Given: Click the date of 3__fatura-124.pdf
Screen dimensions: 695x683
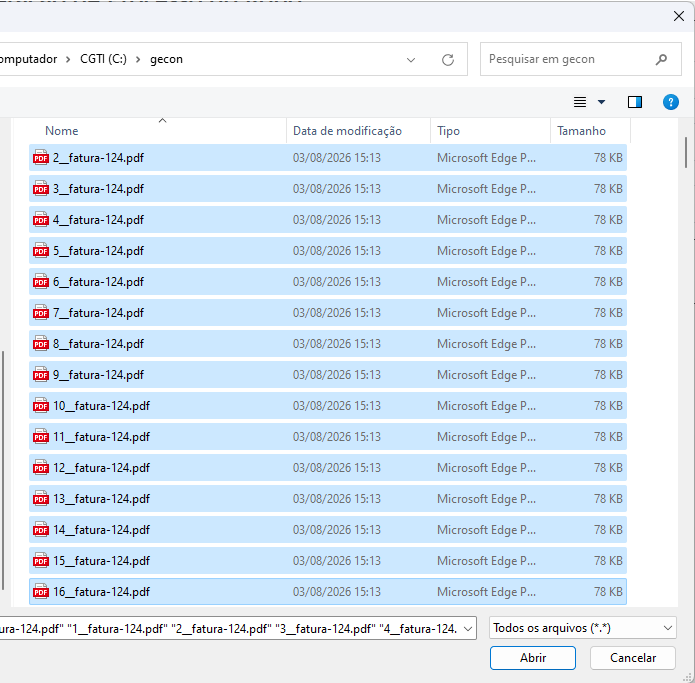Looking at the screenshot, I should coord(337,189).
